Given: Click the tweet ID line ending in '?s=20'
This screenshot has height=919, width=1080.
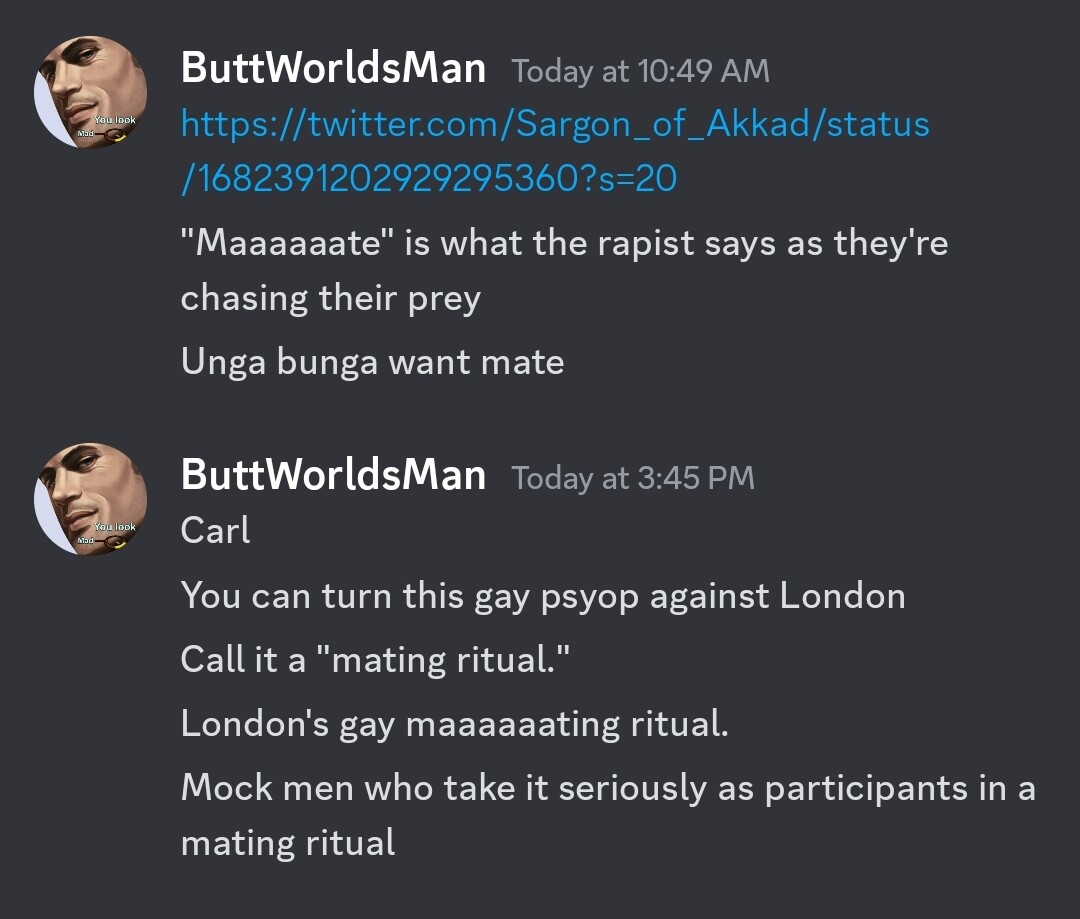Looking at the screenshot, I should (x=429, y=178).
